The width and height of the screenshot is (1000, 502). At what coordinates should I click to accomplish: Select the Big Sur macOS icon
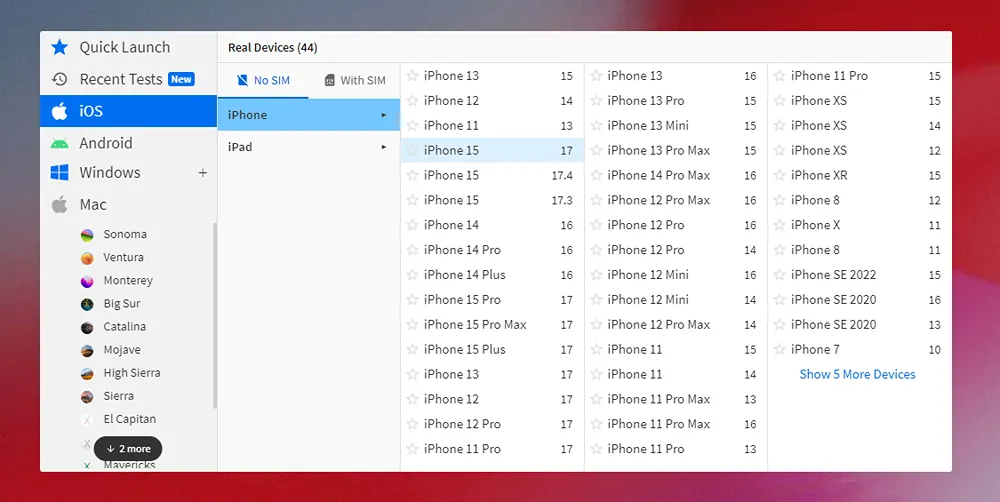click(x=87, y=304)
